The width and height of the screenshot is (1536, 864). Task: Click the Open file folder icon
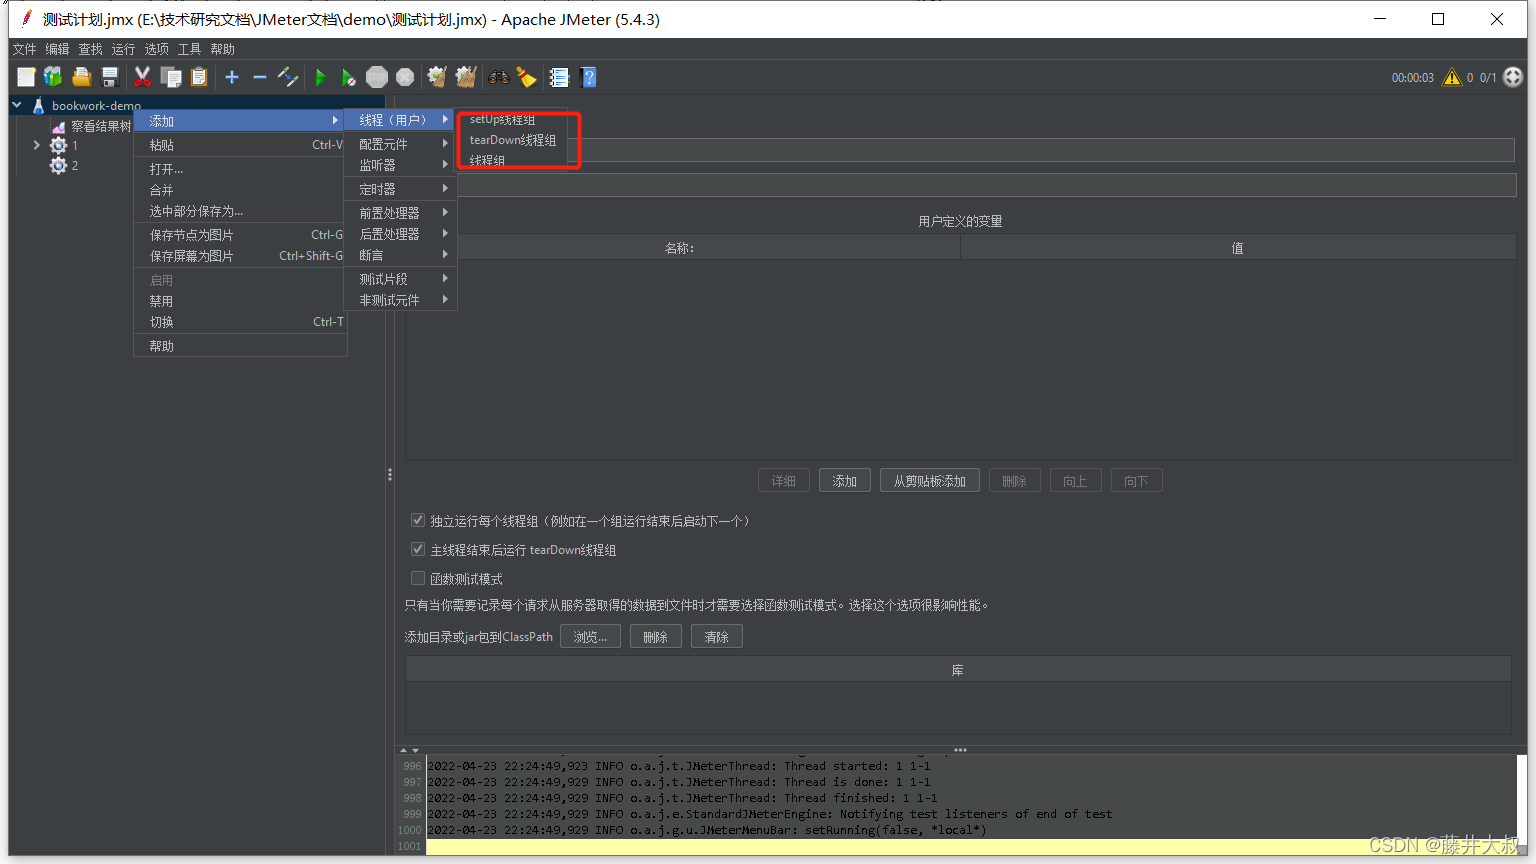click(82, 77)
